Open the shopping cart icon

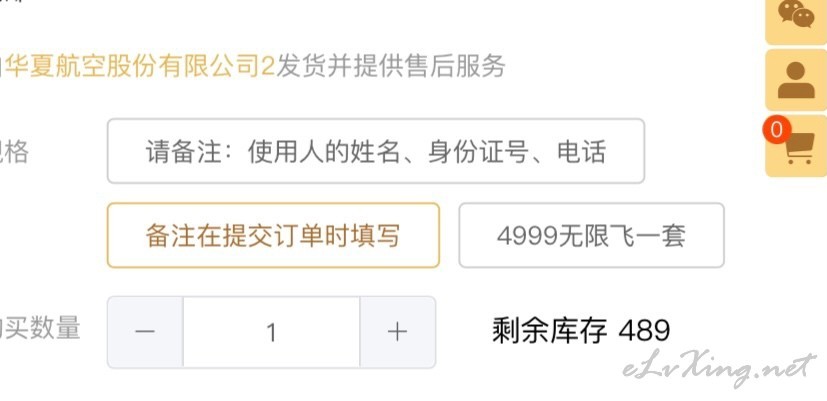[x=800, y=149]
